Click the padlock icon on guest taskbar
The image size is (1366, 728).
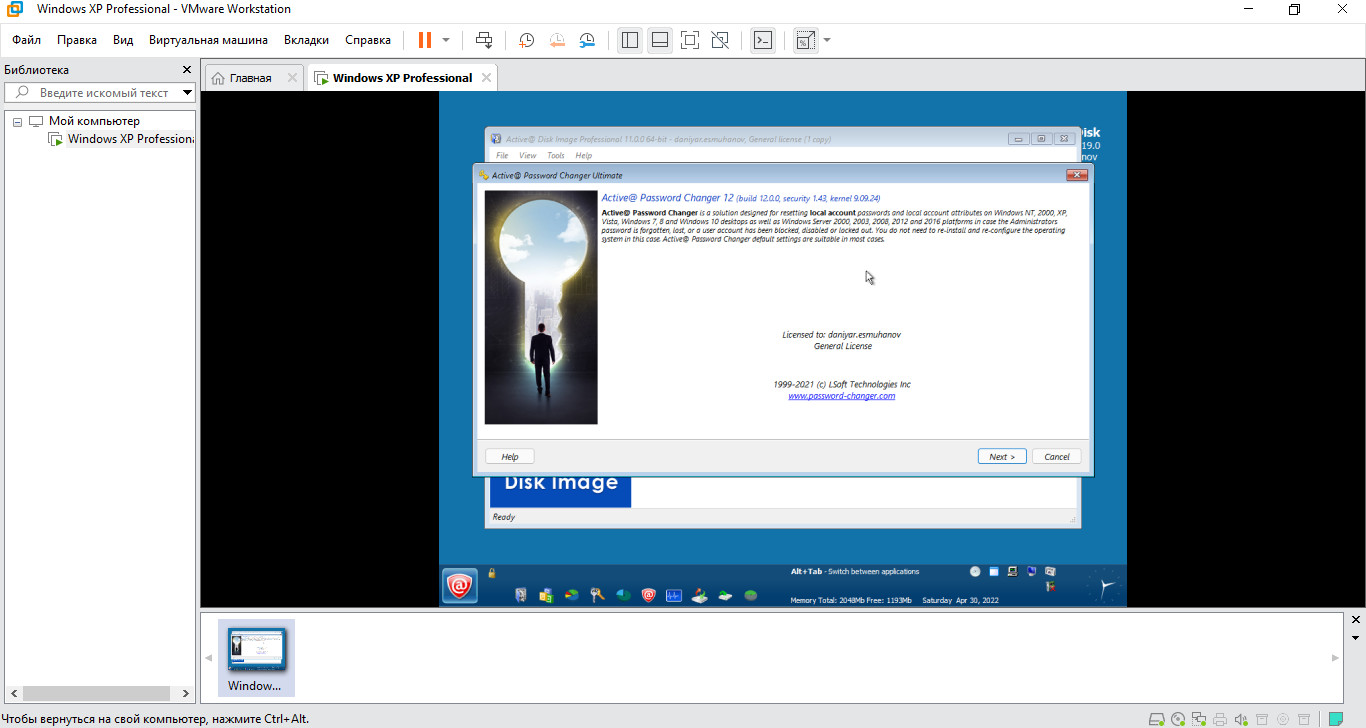(492, 574)
